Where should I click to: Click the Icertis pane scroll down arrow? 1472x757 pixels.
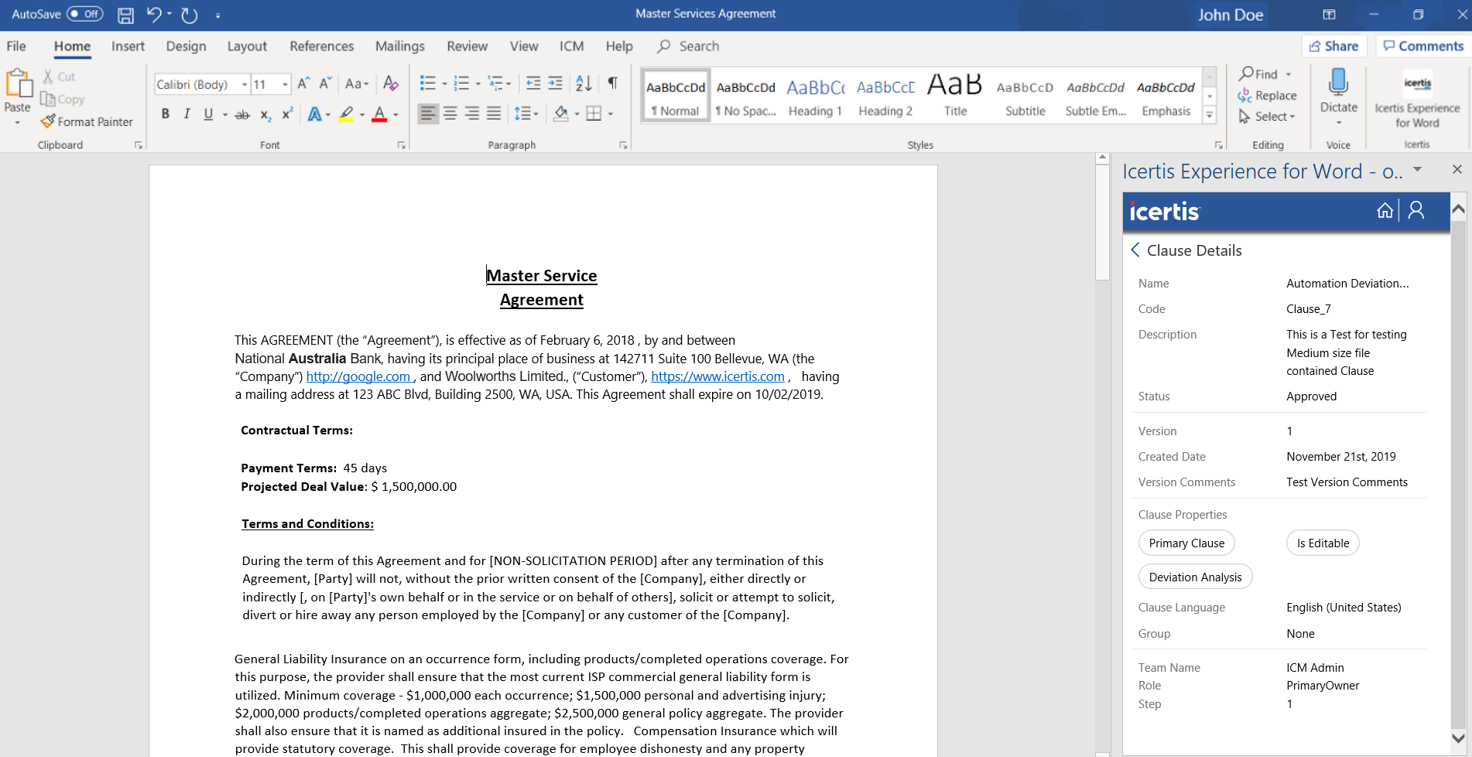(1458, 738)
